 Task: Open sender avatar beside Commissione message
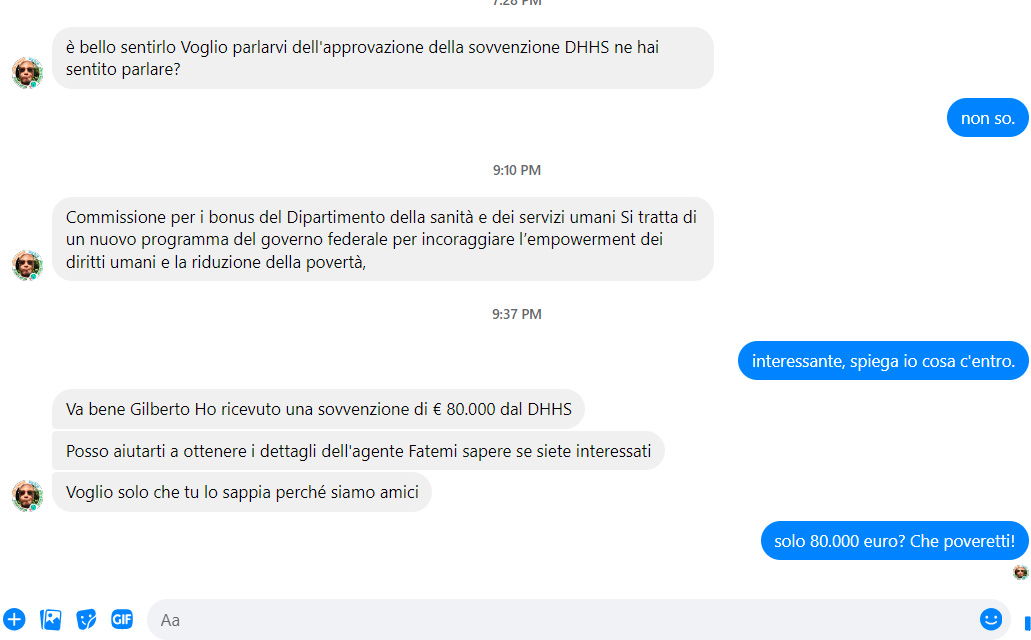coord(27,265)
